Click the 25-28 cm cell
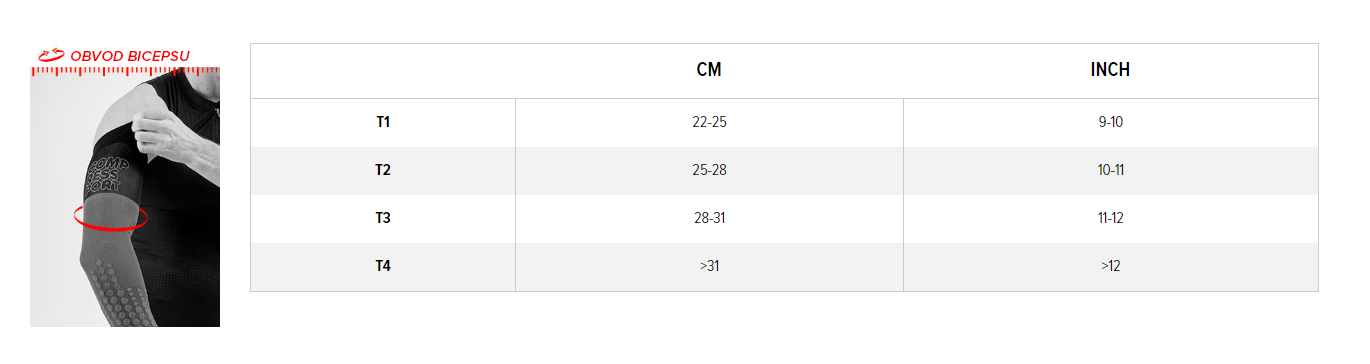 (709, 170)
